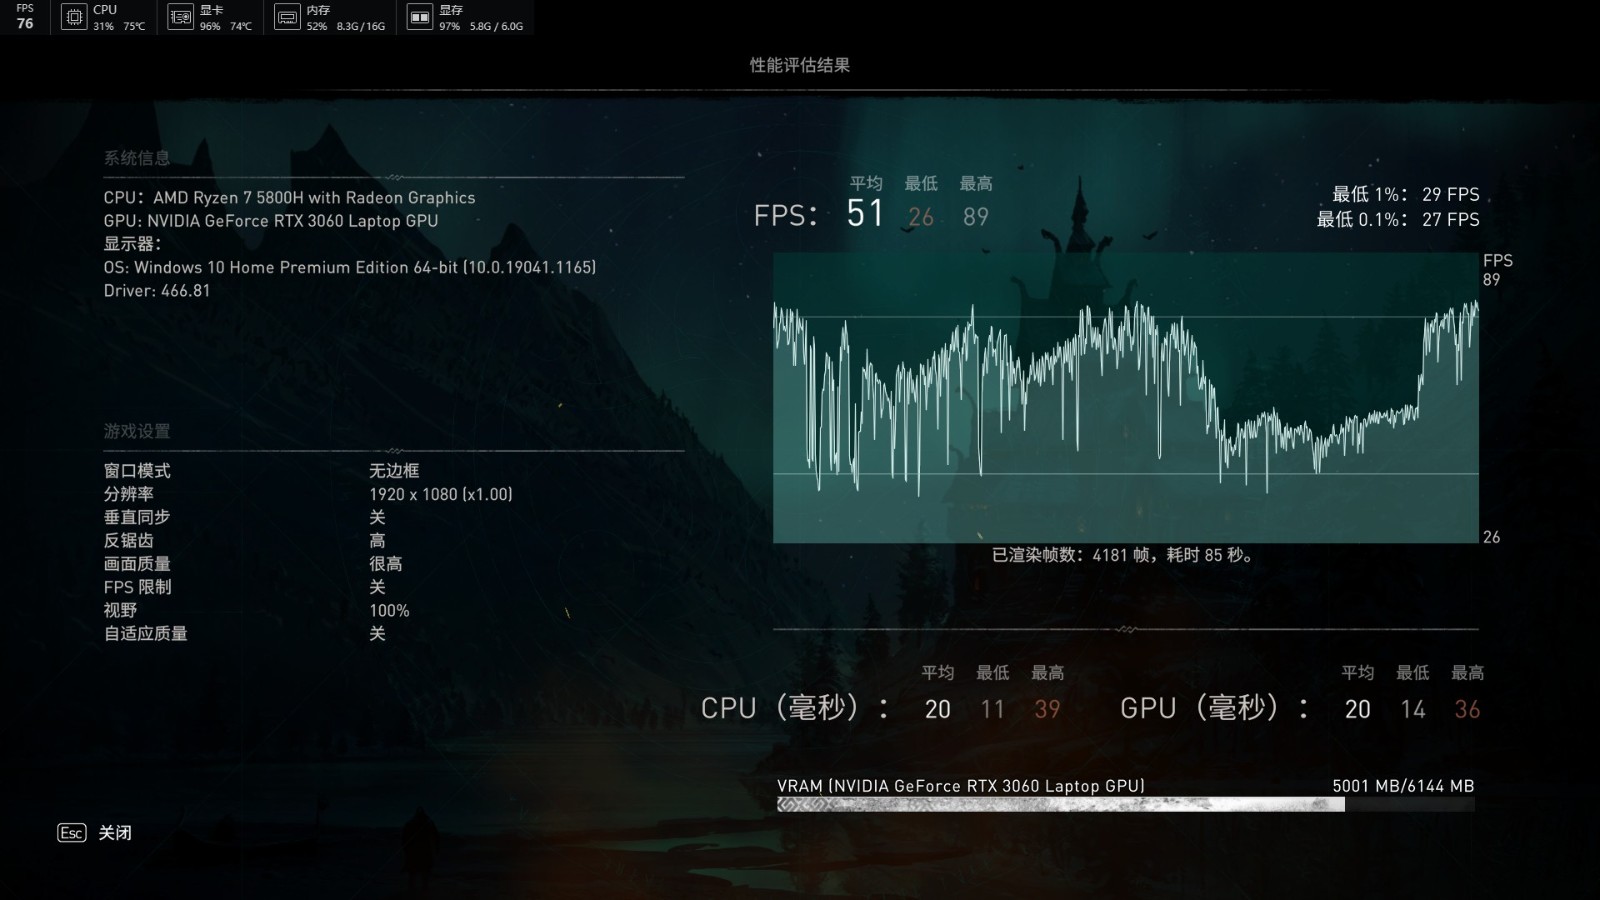This screenshot has height=900, width=1600.
Task: Click the 垂直同步 value 关
Action: (x=377, y=517)
